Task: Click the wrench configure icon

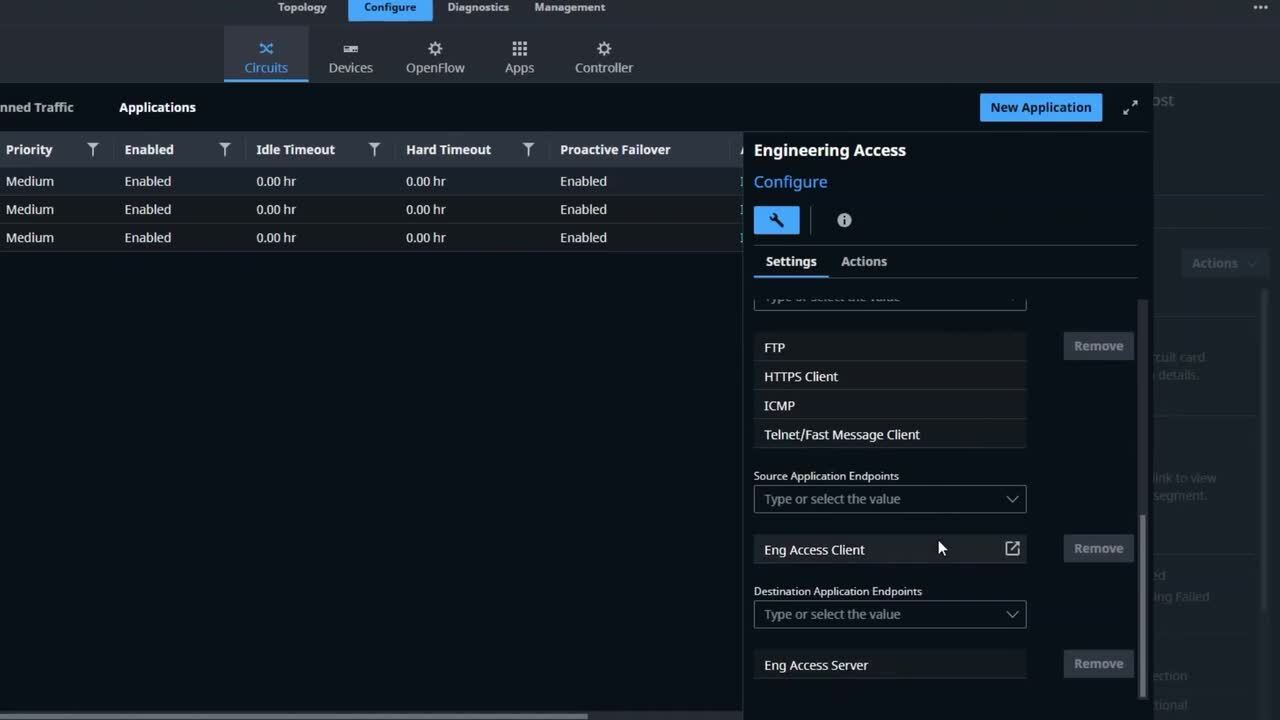Action: (776, 220)
